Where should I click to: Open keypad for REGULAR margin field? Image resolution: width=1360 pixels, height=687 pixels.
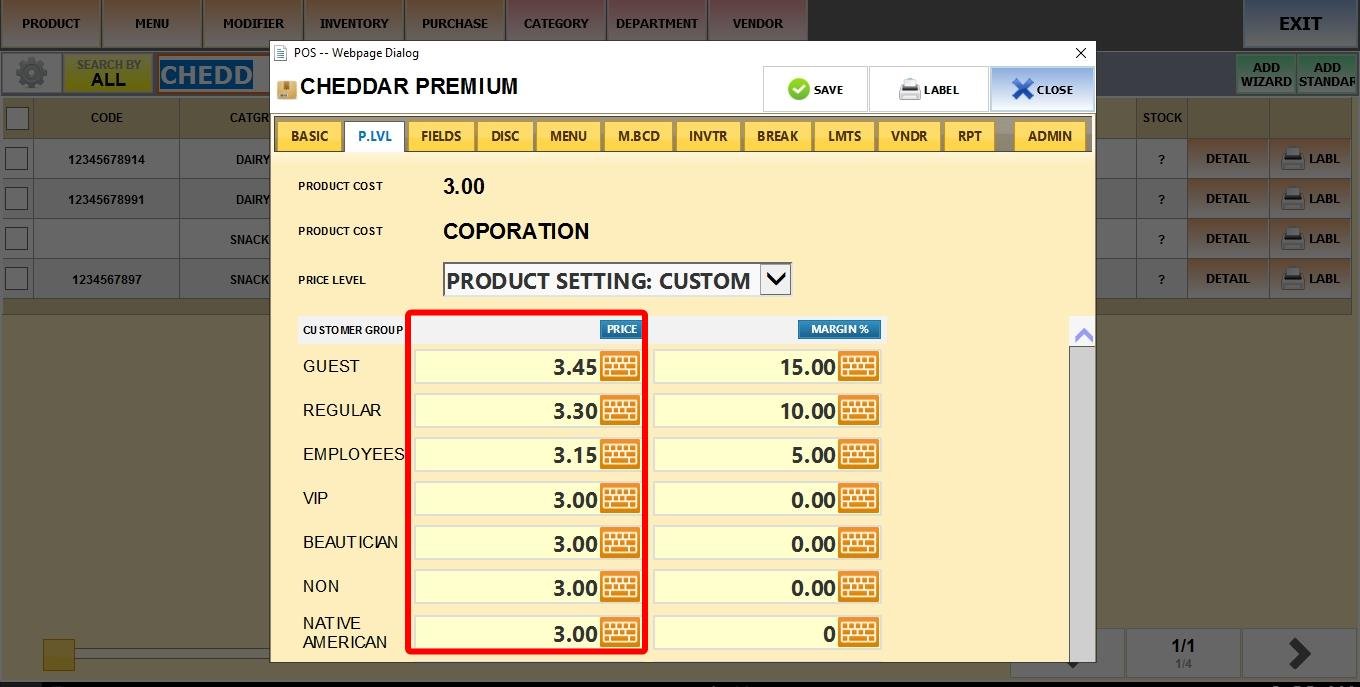click(x=858, y=411)
